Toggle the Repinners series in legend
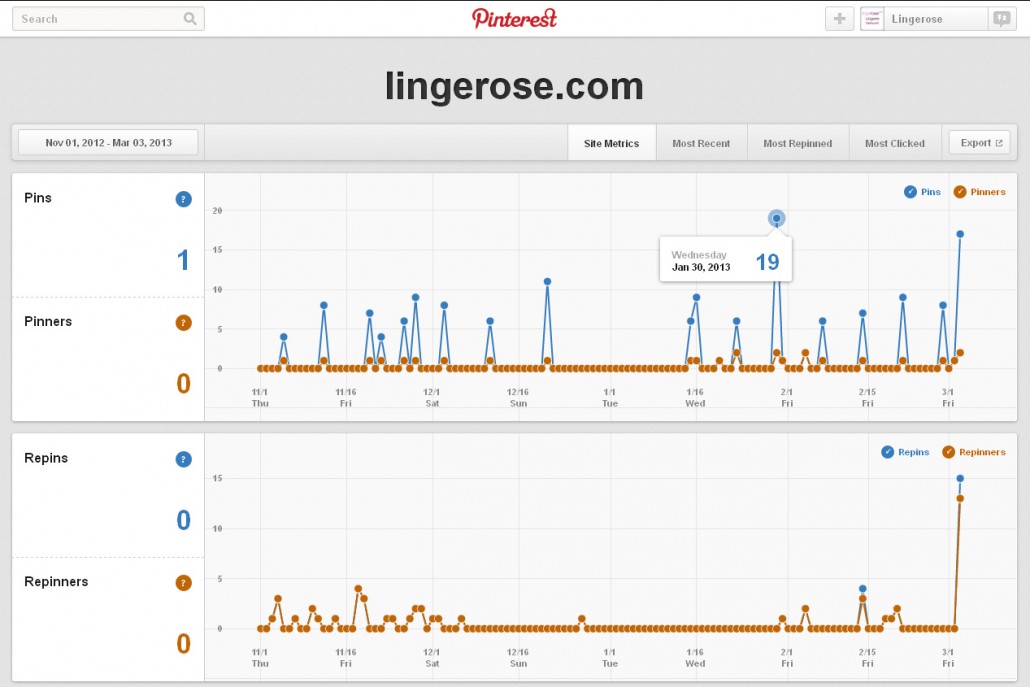1030x687 pixels. tap(974, 452)
